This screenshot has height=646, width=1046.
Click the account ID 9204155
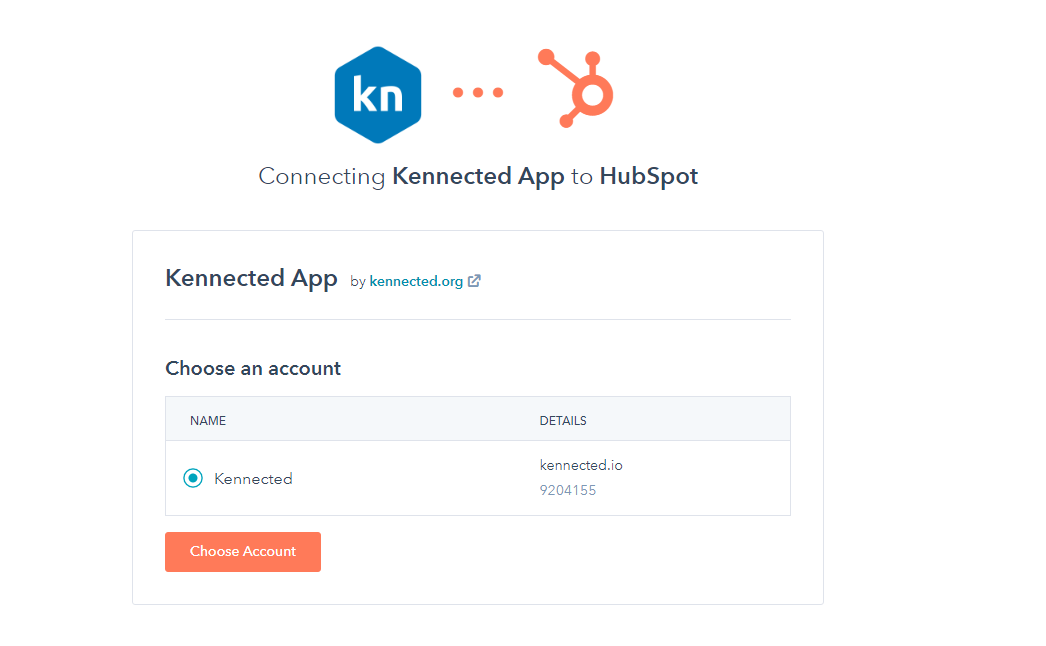pos(568,491)
